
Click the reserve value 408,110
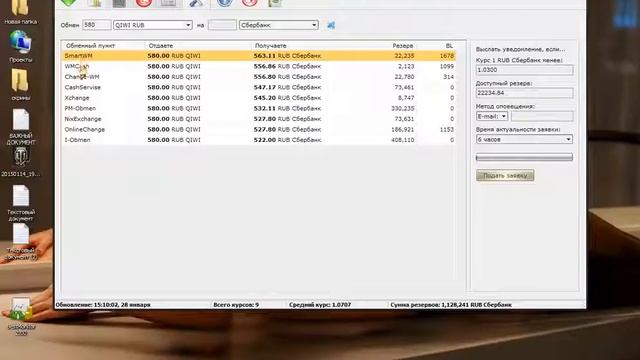[402, 140]
